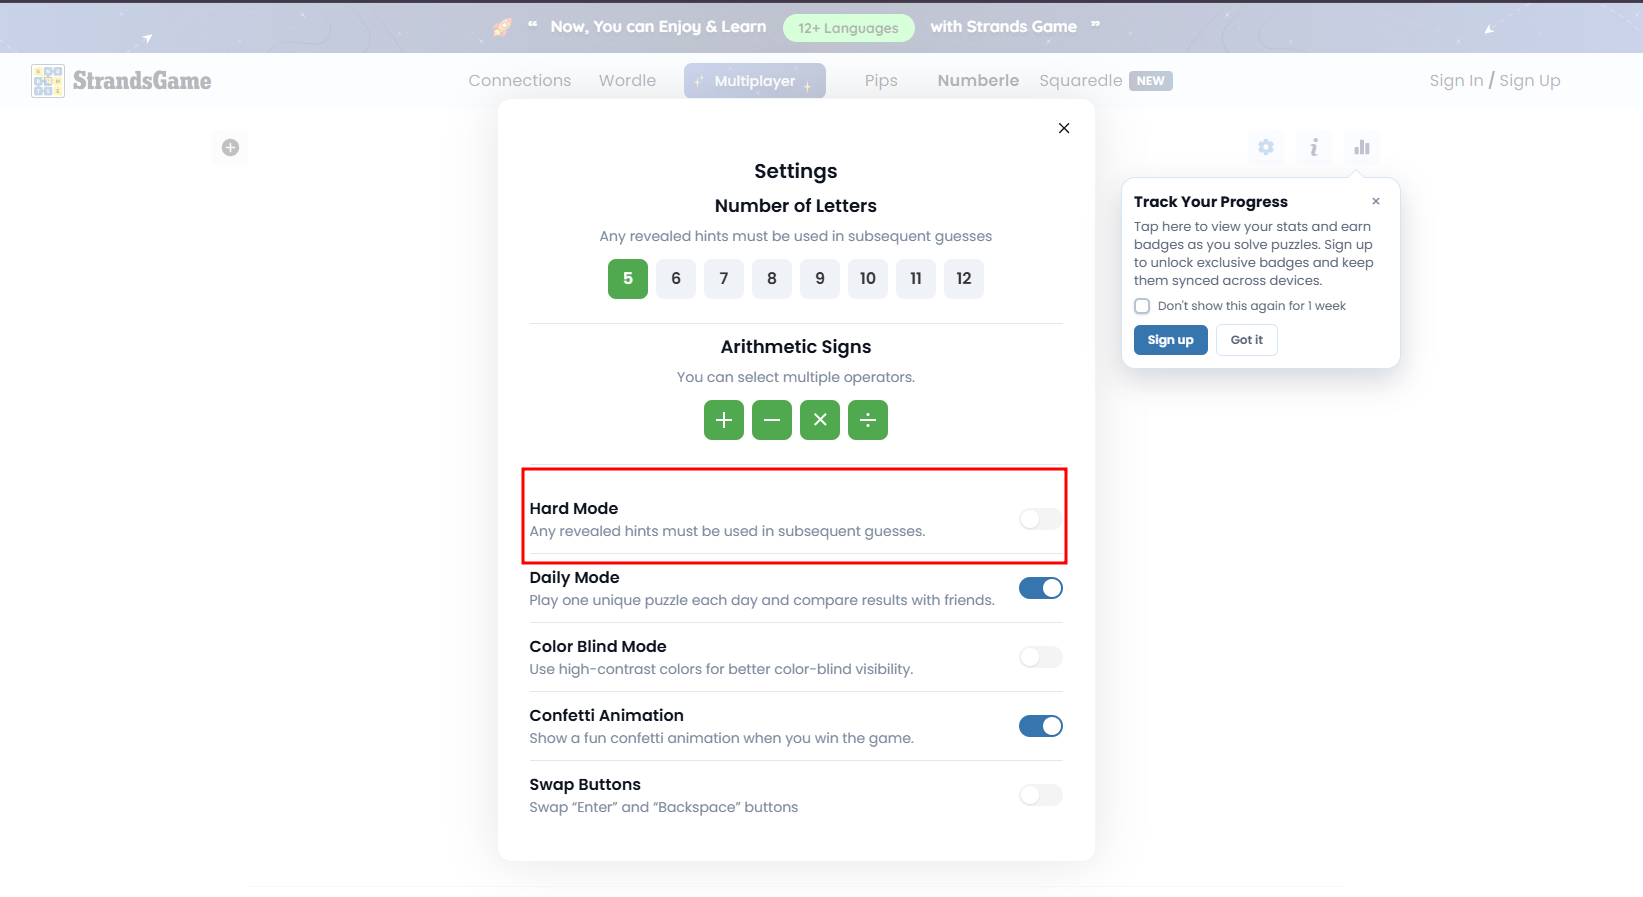The height and width of the screenshot is (897, 1643).
Task: Select 12 letters option
Action: pyautogui.click(x=964, y=279)
